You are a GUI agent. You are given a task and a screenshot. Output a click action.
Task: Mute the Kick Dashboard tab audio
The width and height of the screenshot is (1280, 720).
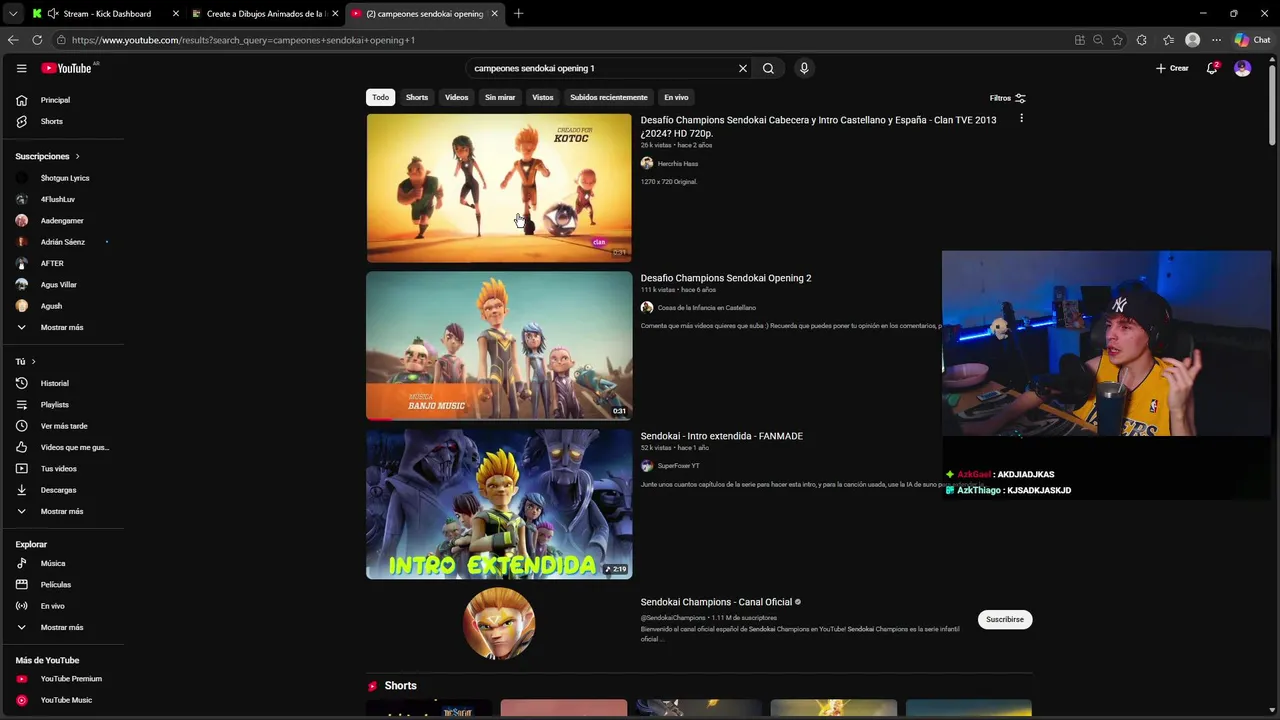pos(52,14)
